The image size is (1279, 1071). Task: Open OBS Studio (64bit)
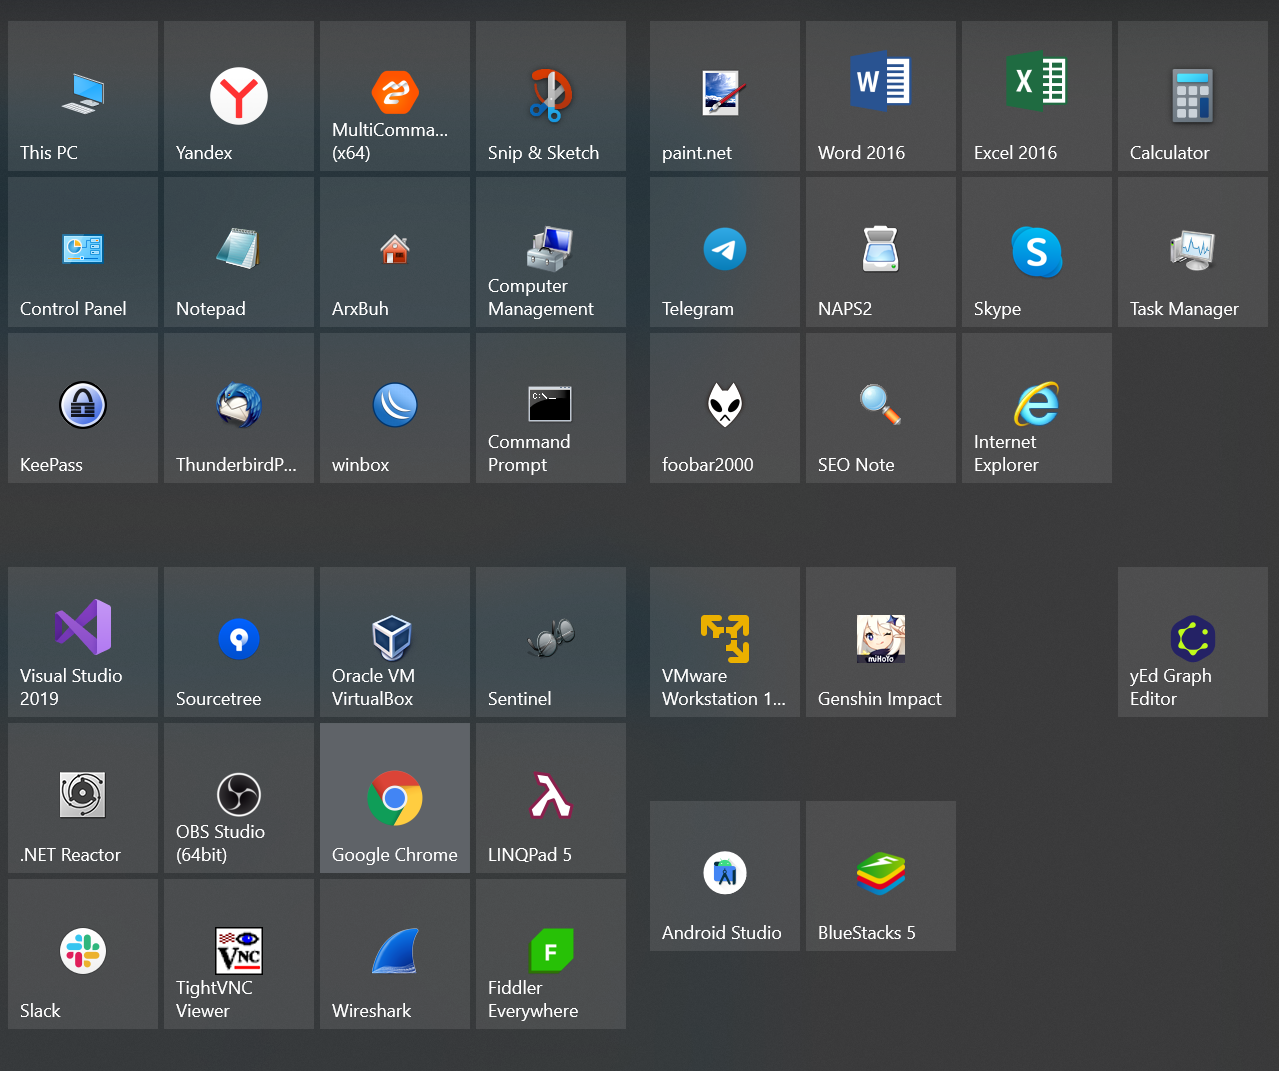click(238, 798)
